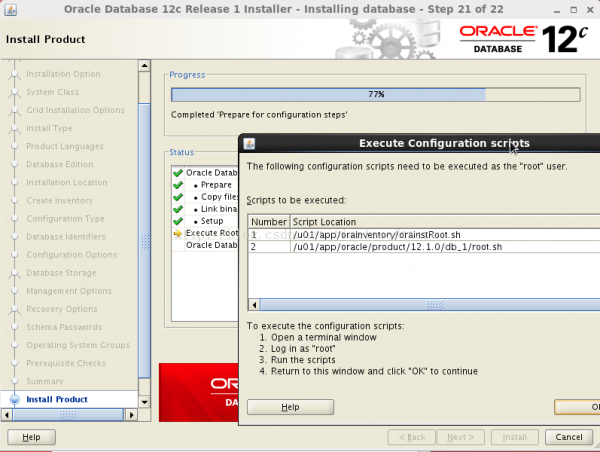Screen dimensions: 600x452
Task: Click sidebar scrollbar up arrow
Action: click(144, 66)
